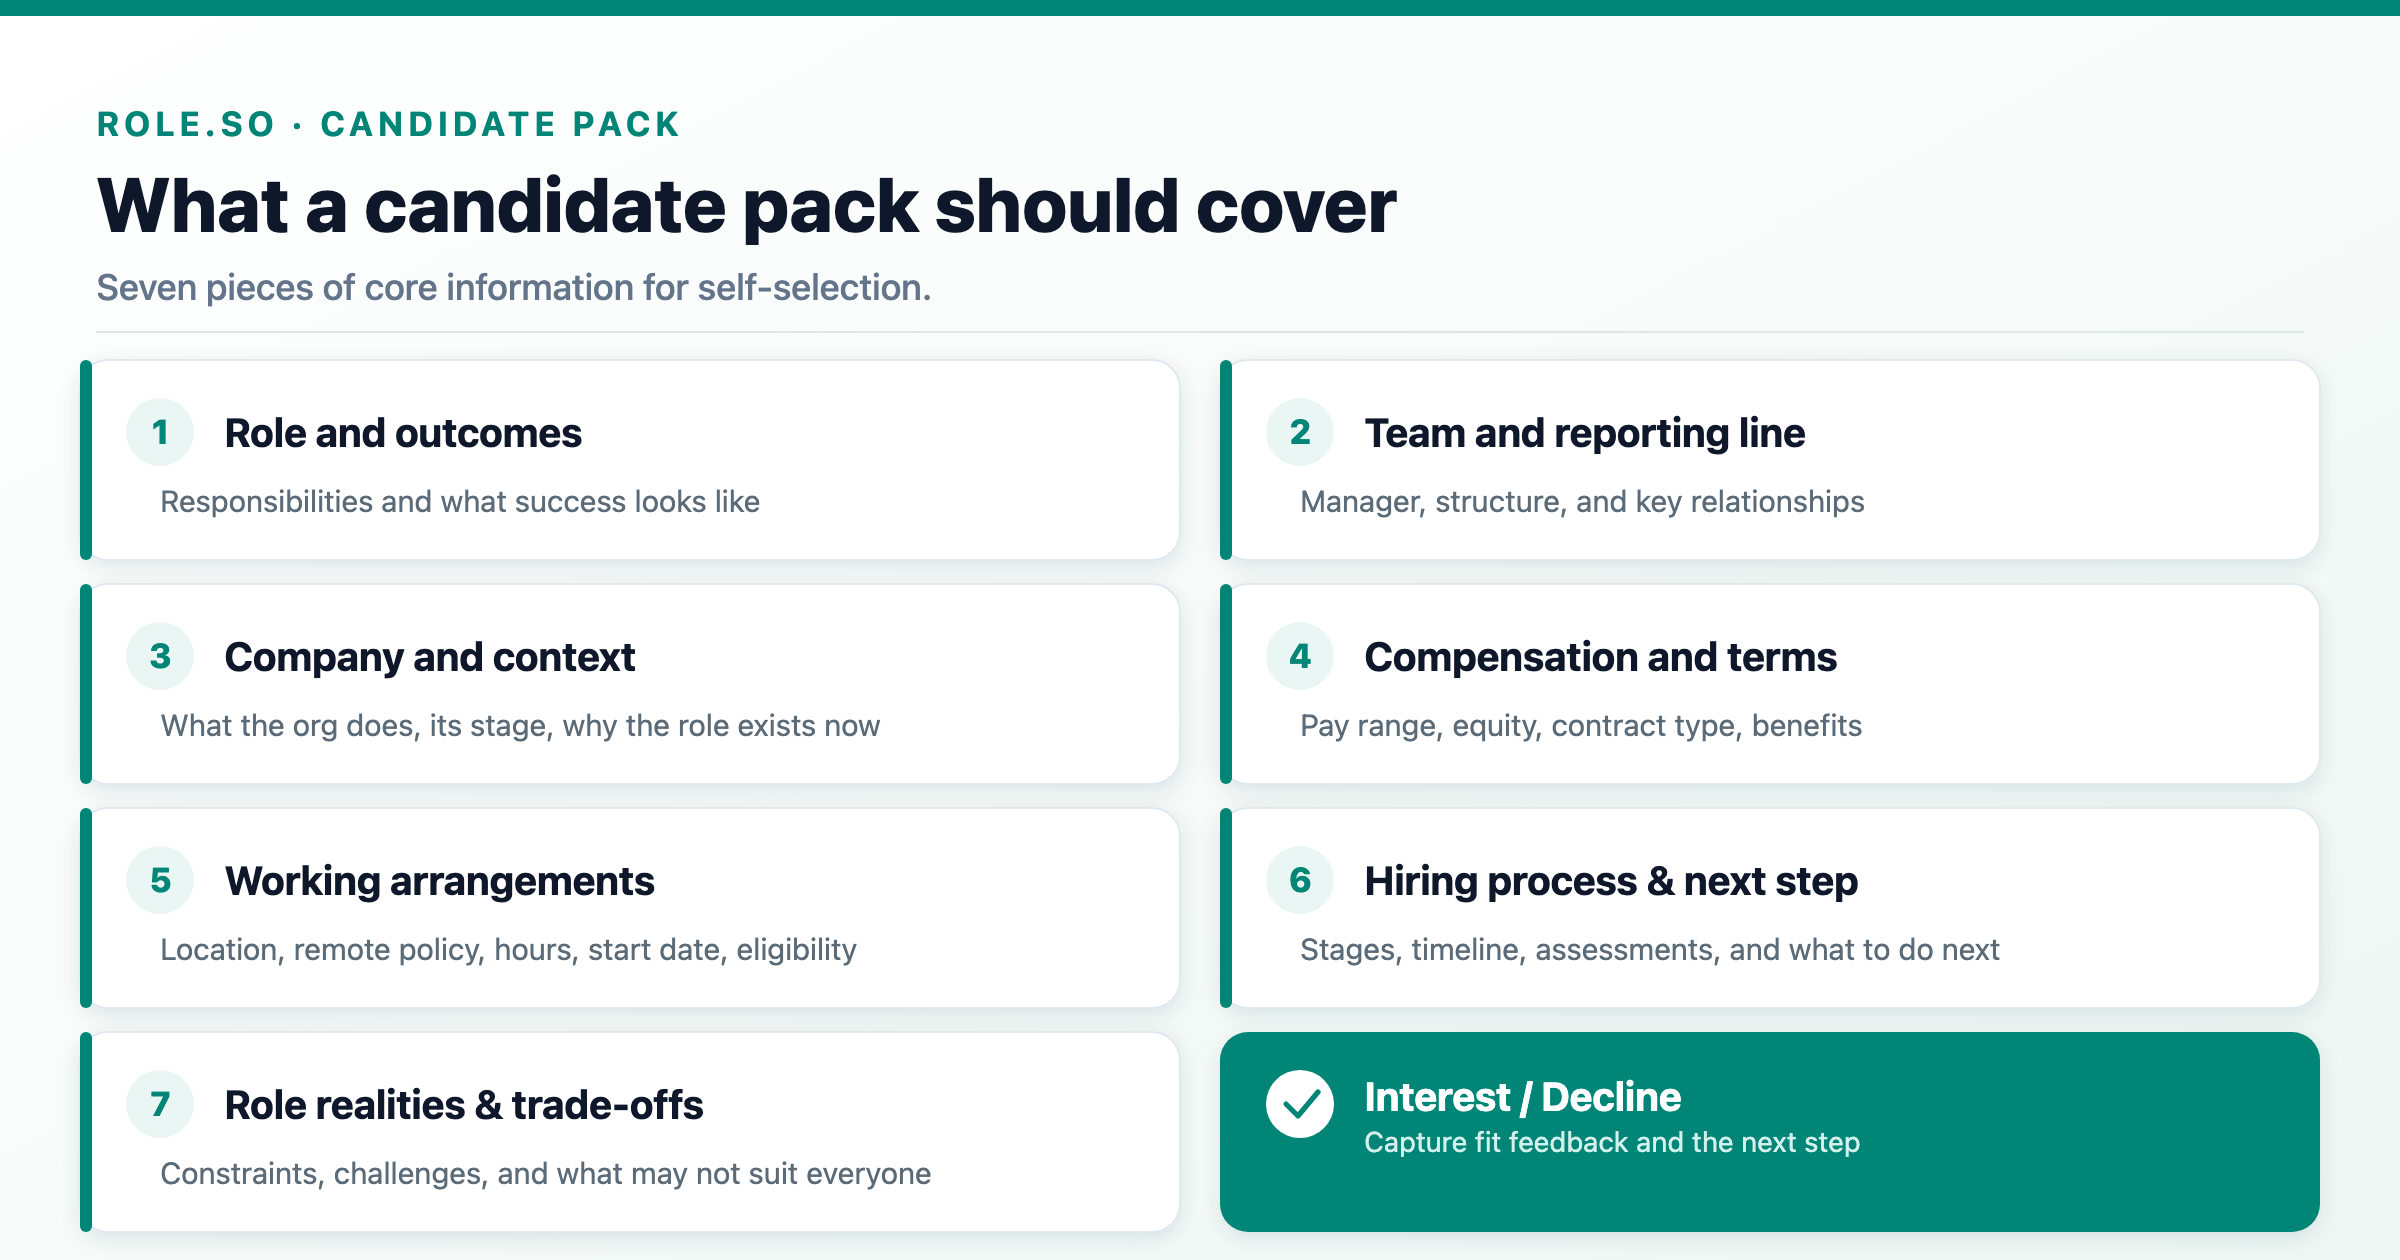Image resolution: width=2400 pixels, height=1260 pixels.
Task: Select the Role and outcomes heading
Action: [x=403, y=433]
